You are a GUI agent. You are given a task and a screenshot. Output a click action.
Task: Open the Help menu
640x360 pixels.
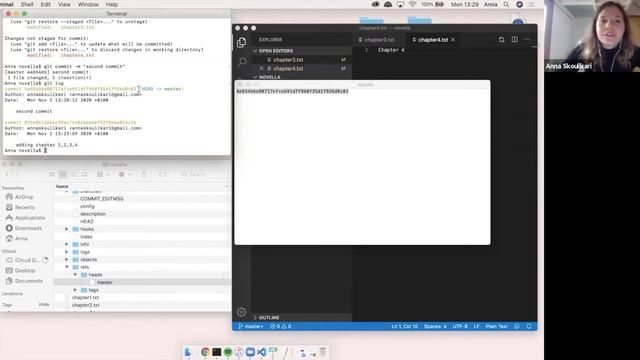[x=112, y=4]
